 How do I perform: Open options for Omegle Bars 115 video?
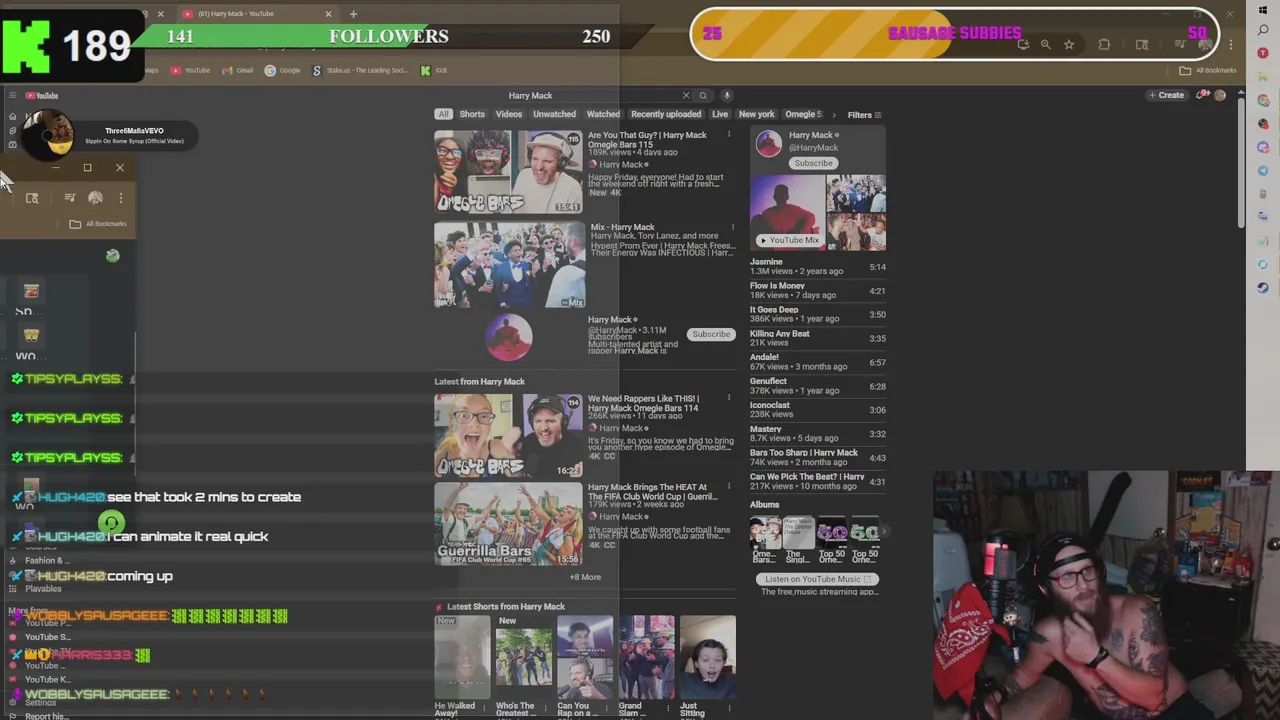(729, 135)
